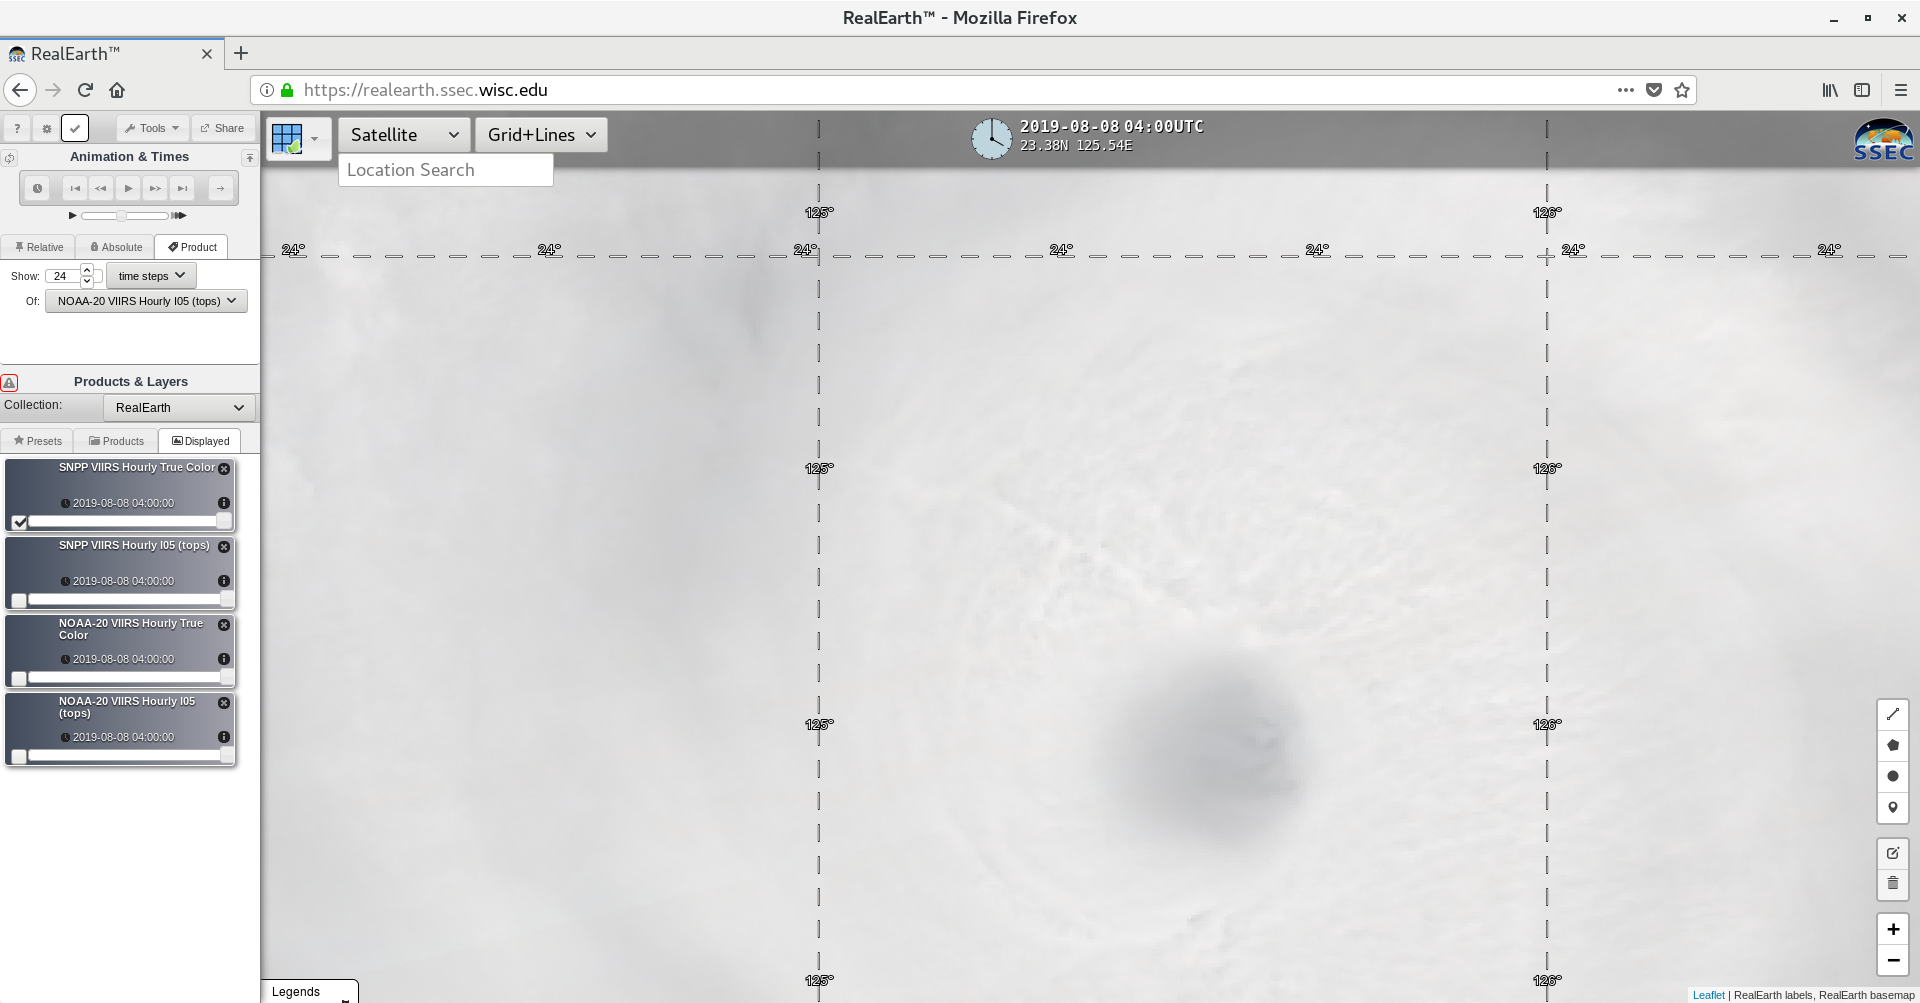Click the edit shapes tool
Viewport: 1920px width, 1003px height.
[1892, 853]
